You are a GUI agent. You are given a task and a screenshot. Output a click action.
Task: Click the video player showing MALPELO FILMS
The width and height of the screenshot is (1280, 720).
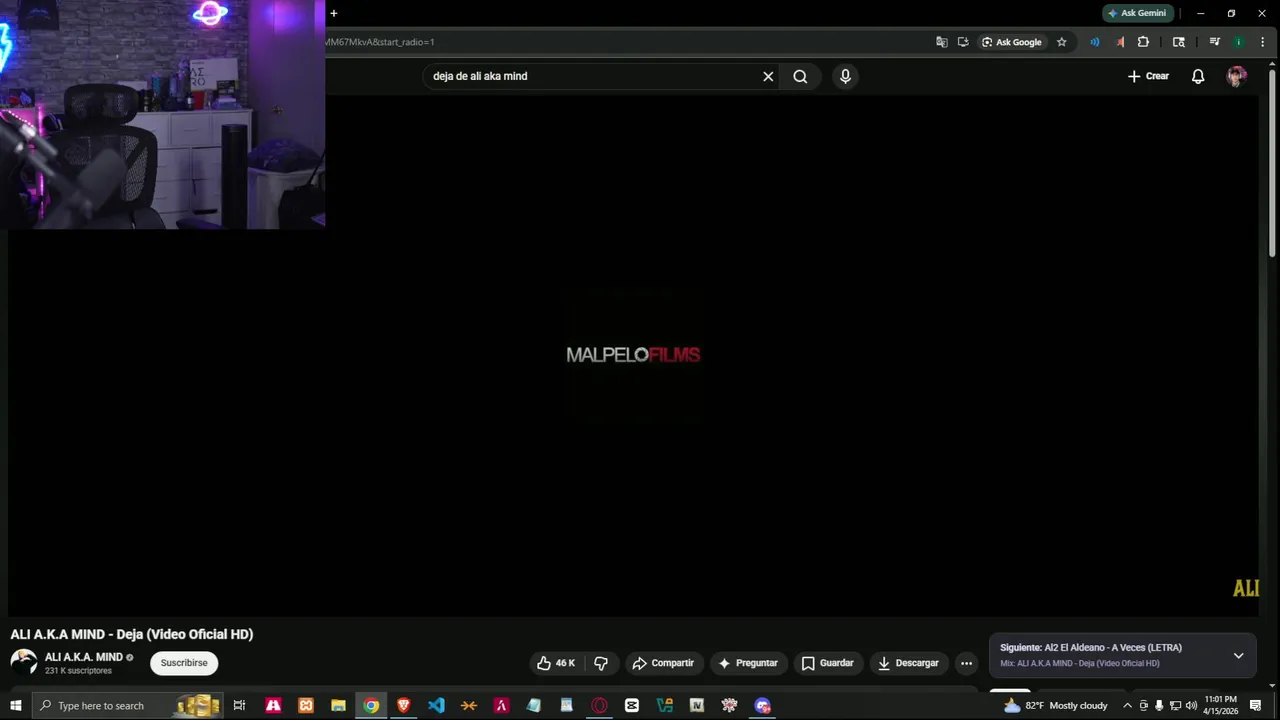point(633,355)
